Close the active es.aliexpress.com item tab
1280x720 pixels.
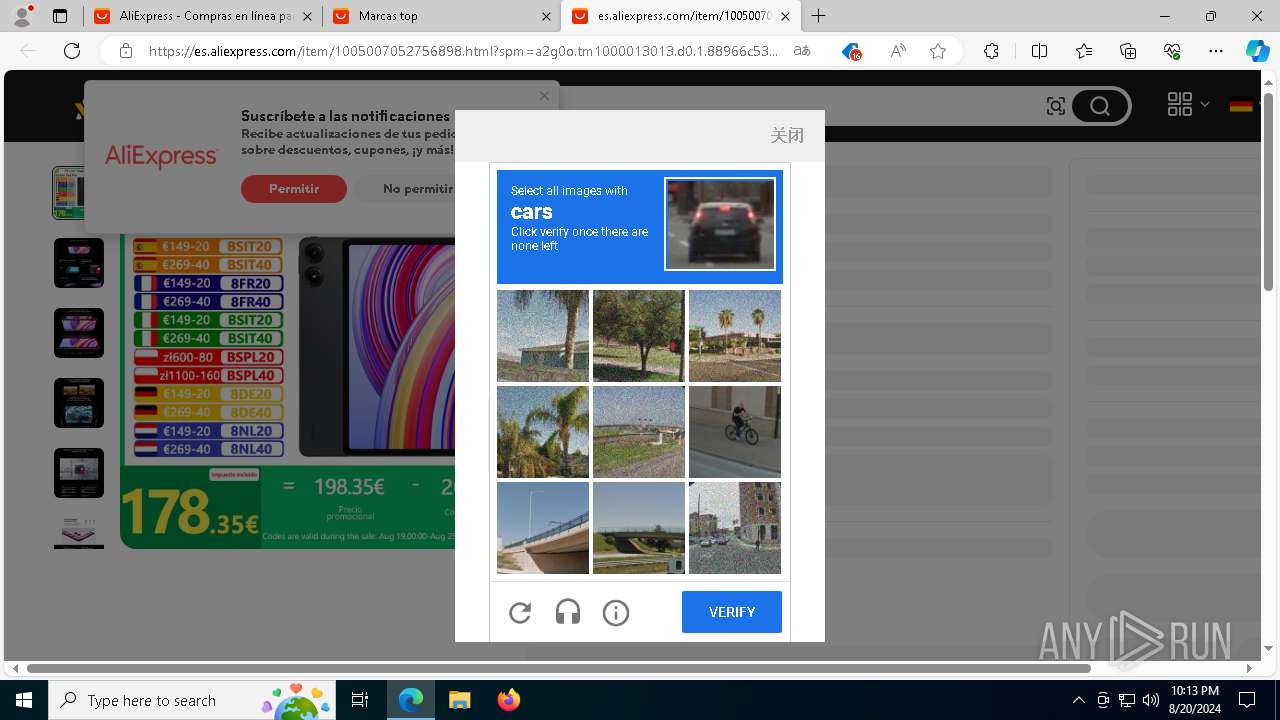(x=785, y=16)
